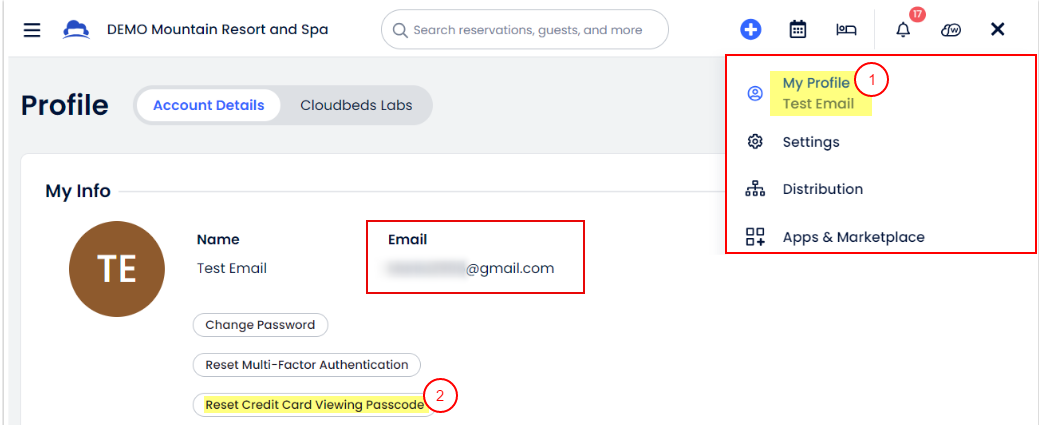Image resolution: width=1039 pixels, height=430 pixels.
Task: Click Reset Credit Card Viewing Passcode
Action: (314, 405)
